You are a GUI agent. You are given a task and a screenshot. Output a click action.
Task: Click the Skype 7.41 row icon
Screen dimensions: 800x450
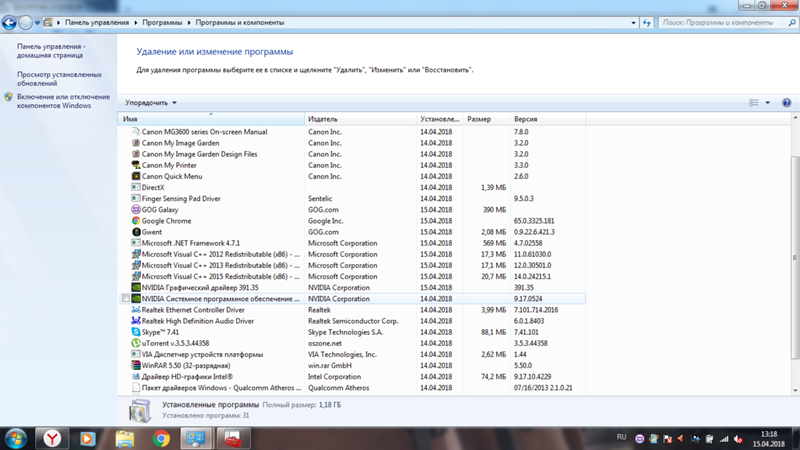136,332
